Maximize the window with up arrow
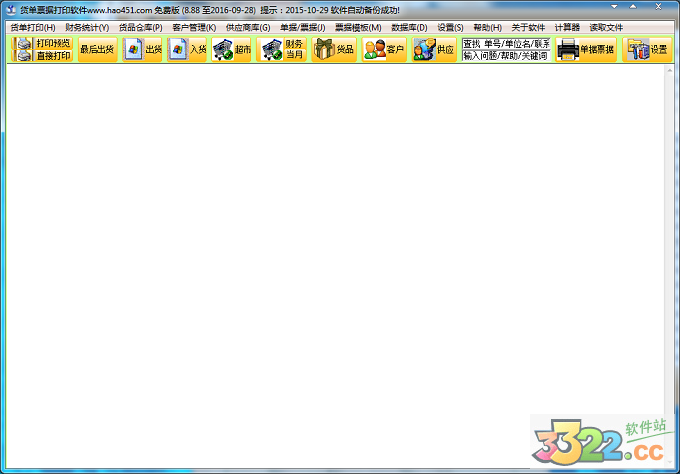 pos(633,7)
